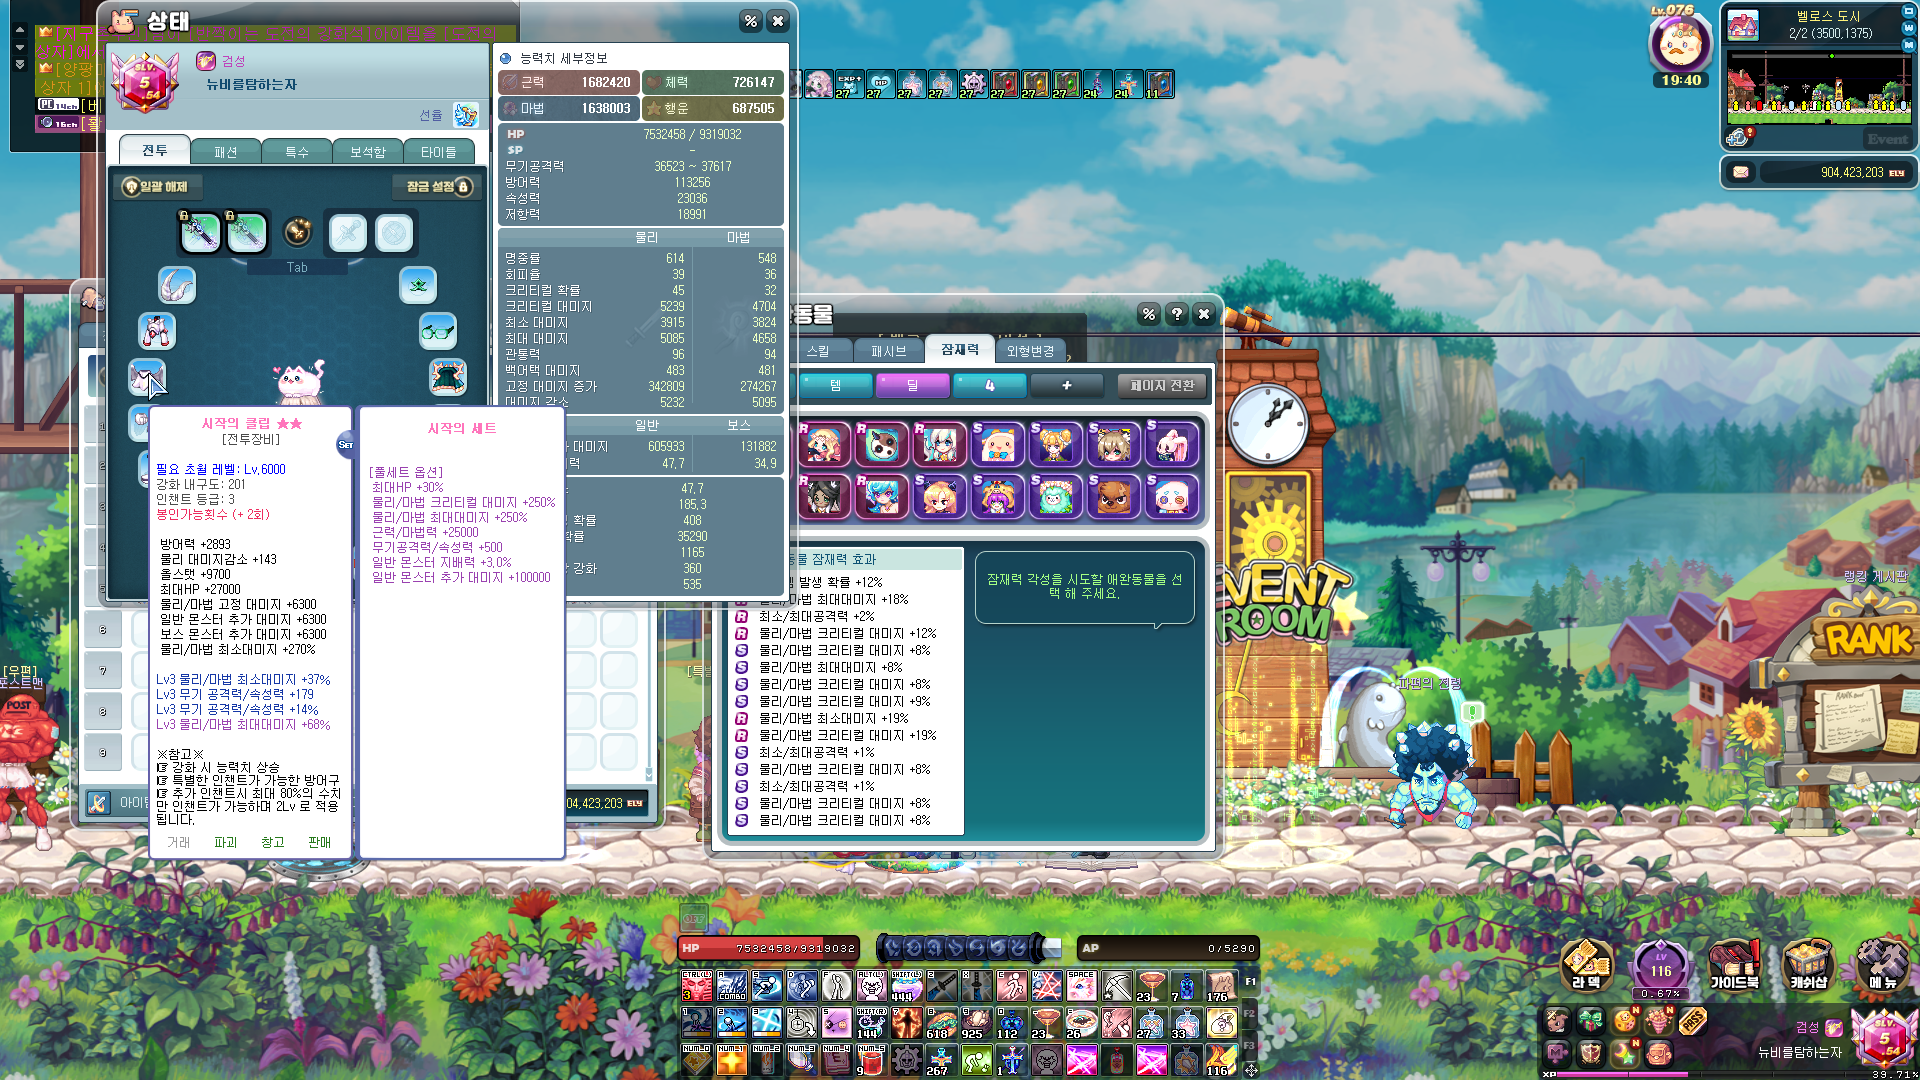Open pet window ? help button
The image size is (1920, 1080).
pos(1176,314)
